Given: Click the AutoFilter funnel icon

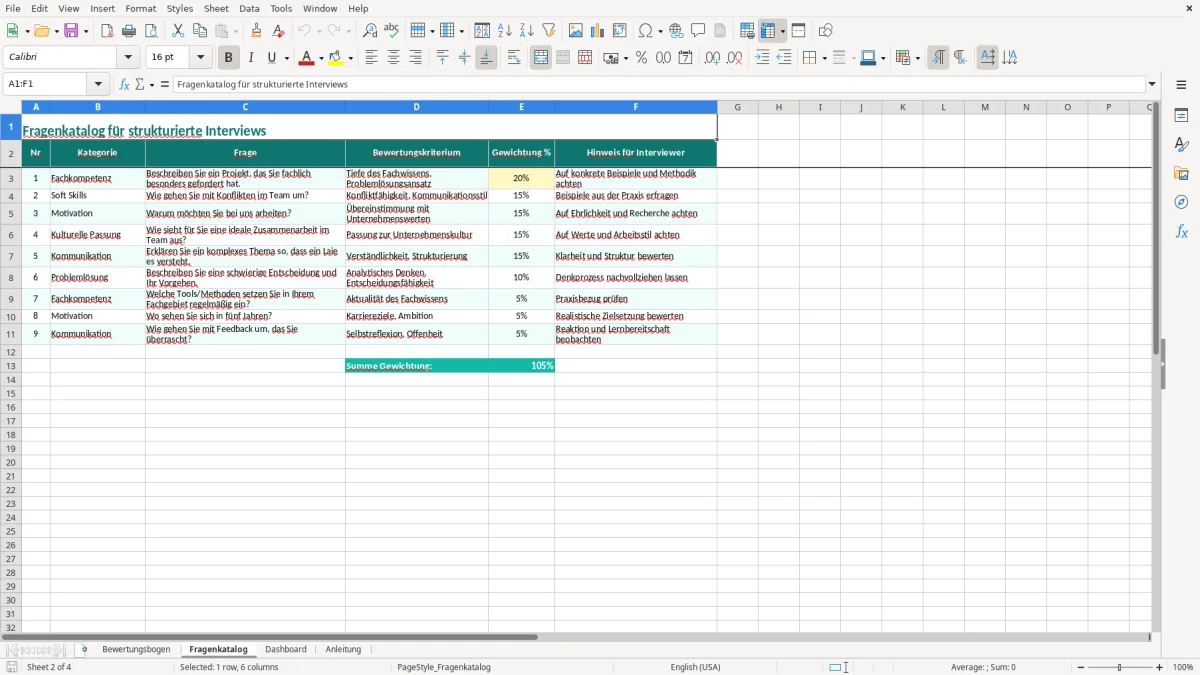Looking at the screenshot, I should click(x=549, y=31).
